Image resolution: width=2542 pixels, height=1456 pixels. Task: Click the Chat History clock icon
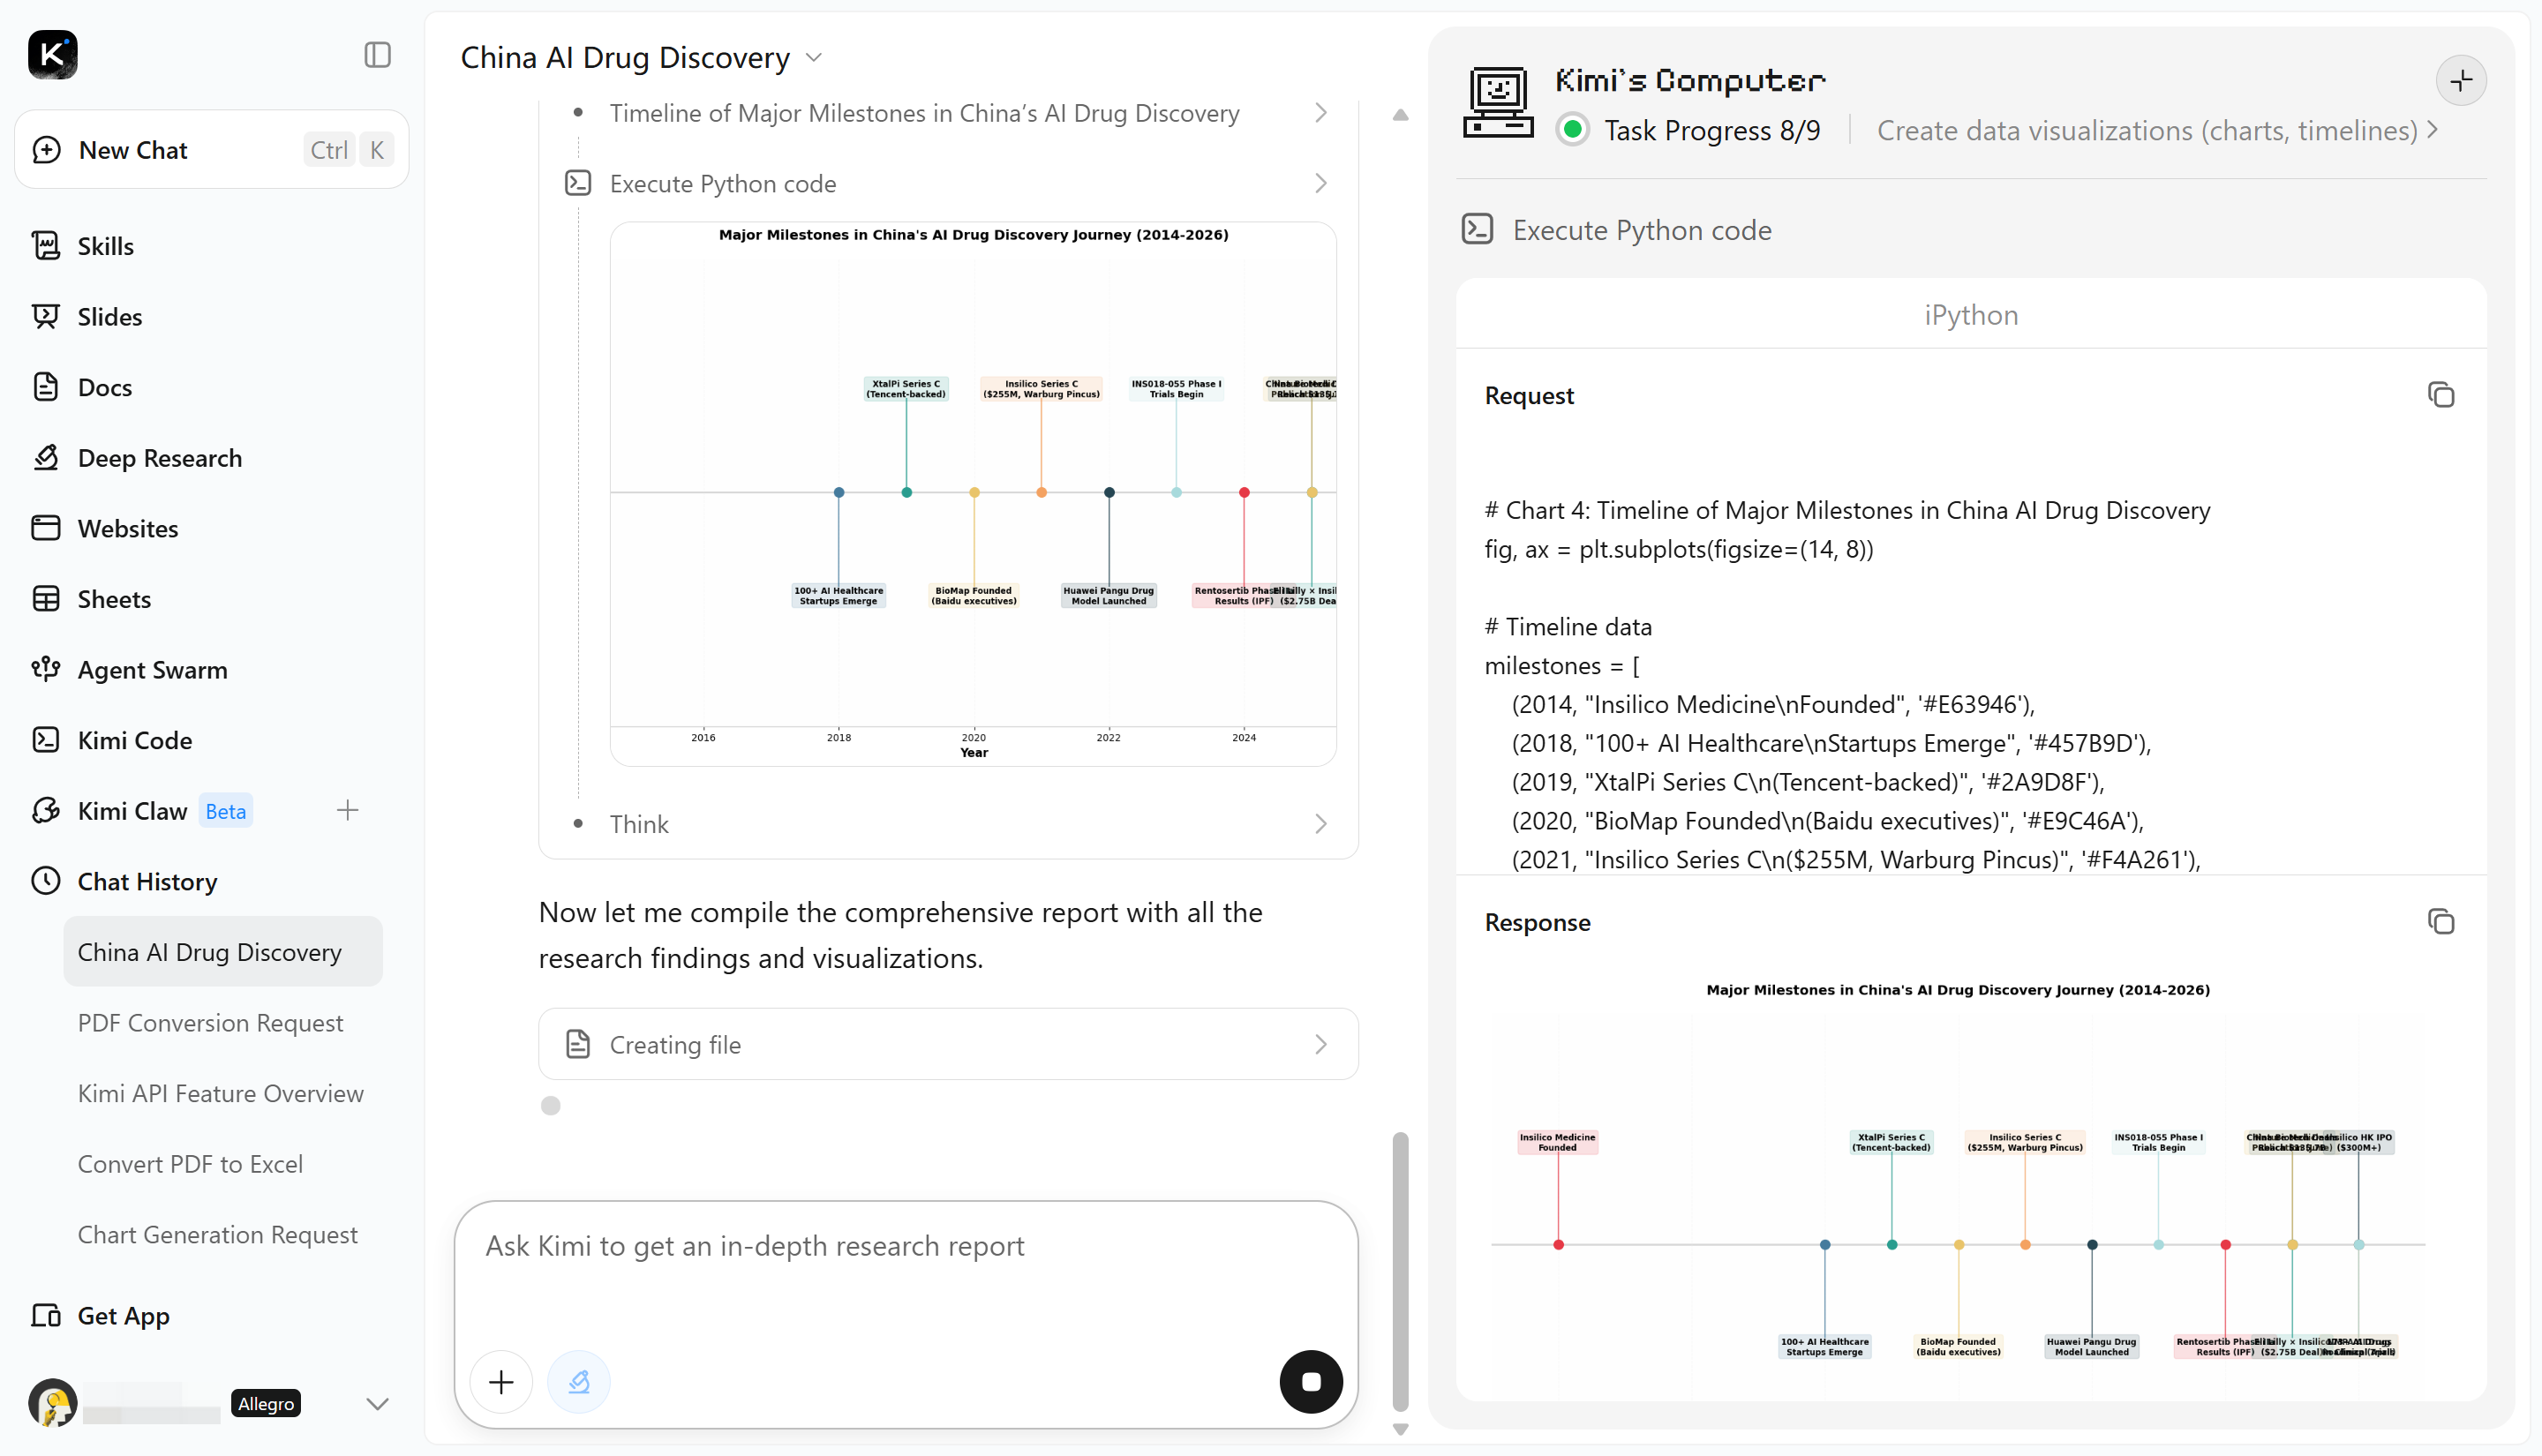[46, 881]
